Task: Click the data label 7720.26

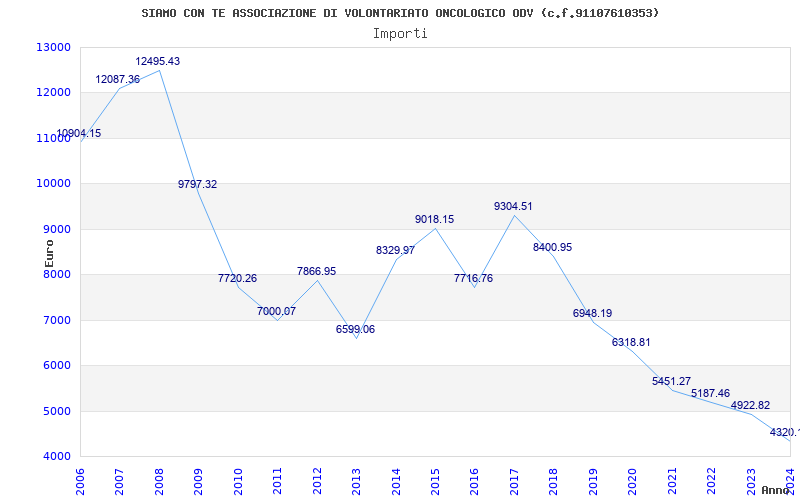Action: click(237, 279)
